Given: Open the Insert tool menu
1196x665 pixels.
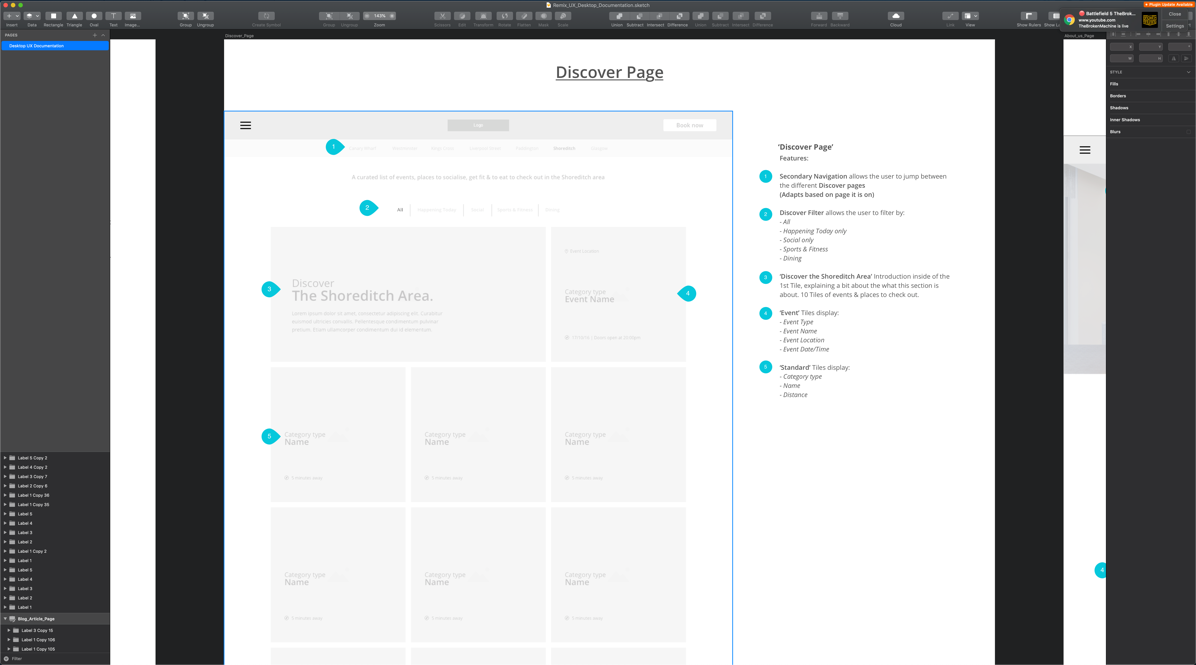Looking at the screenshot, I should tap(11, 16).
